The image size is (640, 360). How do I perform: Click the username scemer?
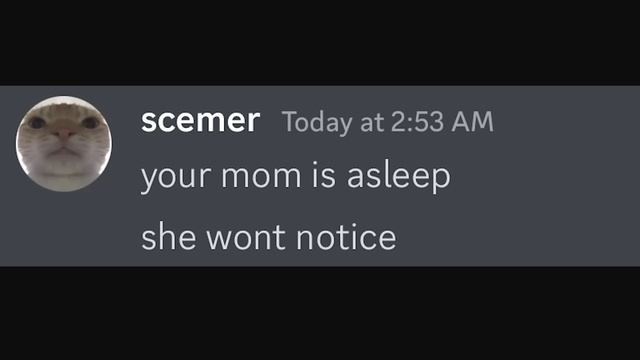[x=200, y=121]
